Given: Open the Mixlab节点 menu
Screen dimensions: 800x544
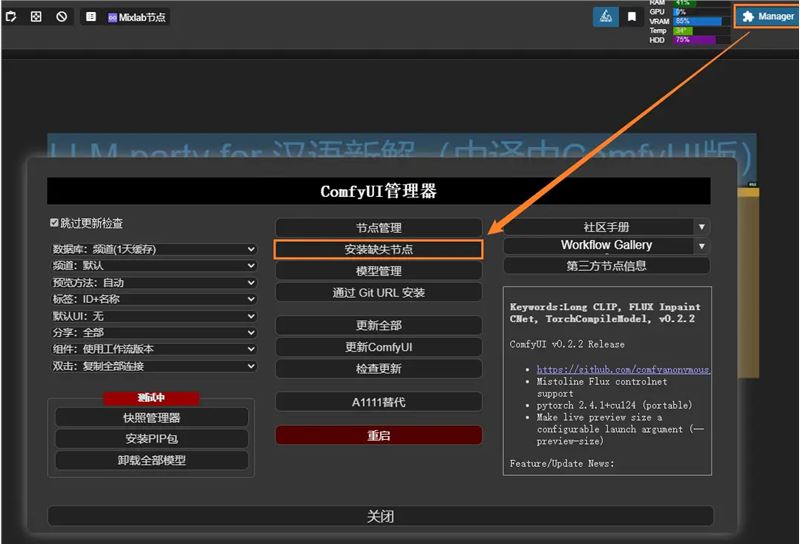Looking at the screenshot, I should click(137, 17).
